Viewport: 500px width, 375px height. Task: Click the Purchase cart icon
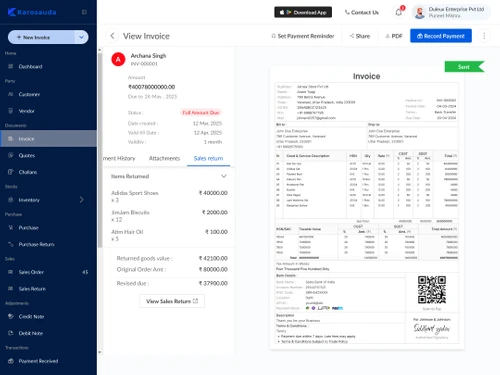[x=11, y=228]
